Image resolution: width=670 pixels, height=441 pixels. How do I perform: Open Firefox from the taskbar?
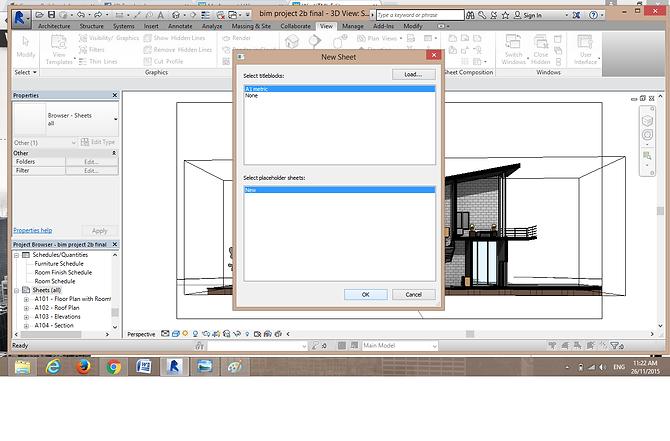pyautogui.click(x=83, y=367)
